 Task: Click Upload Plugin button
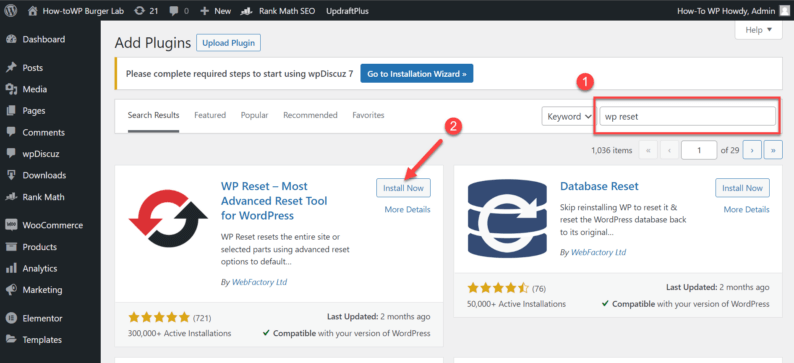[x=228, y=43]
